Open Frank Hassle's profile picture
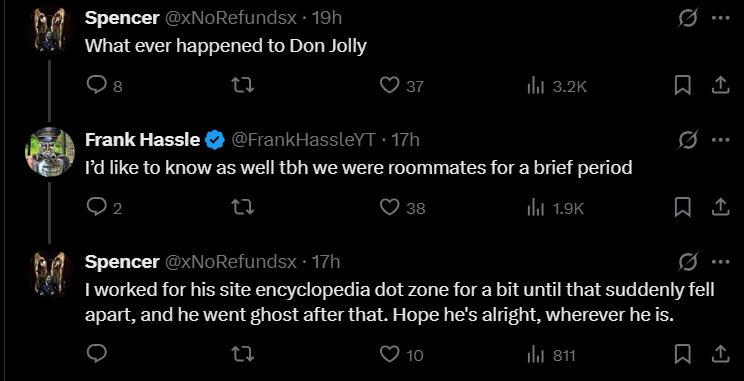The image size is (744, 381). click(50, 152)
